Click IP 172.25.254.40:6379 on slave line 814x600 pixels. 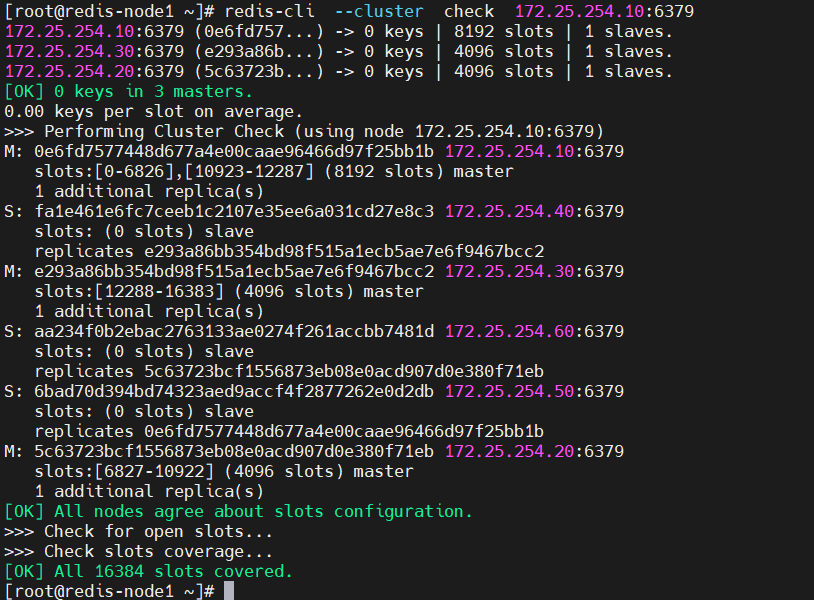(534, 211)
